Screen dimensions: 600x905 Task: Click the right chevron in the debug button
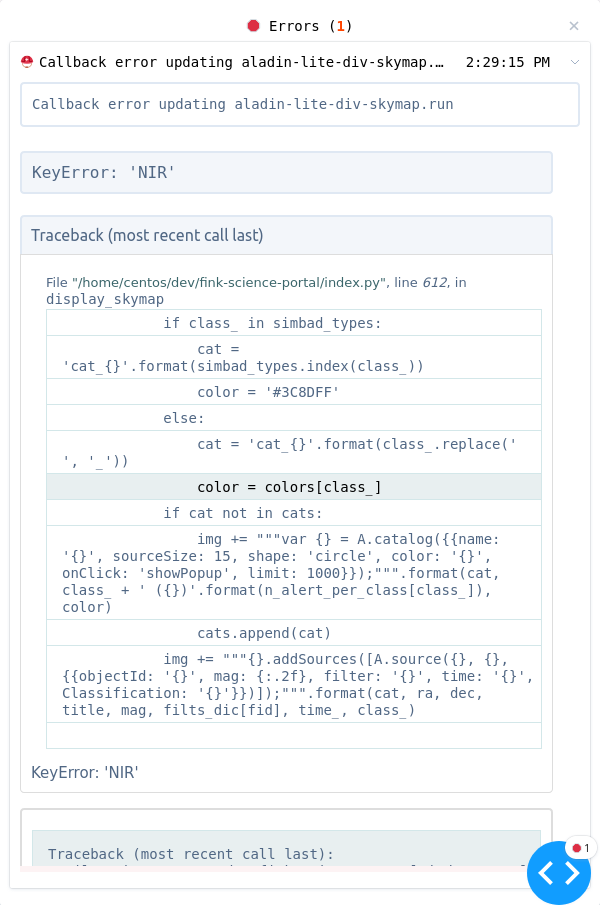[x=570, y=873]
